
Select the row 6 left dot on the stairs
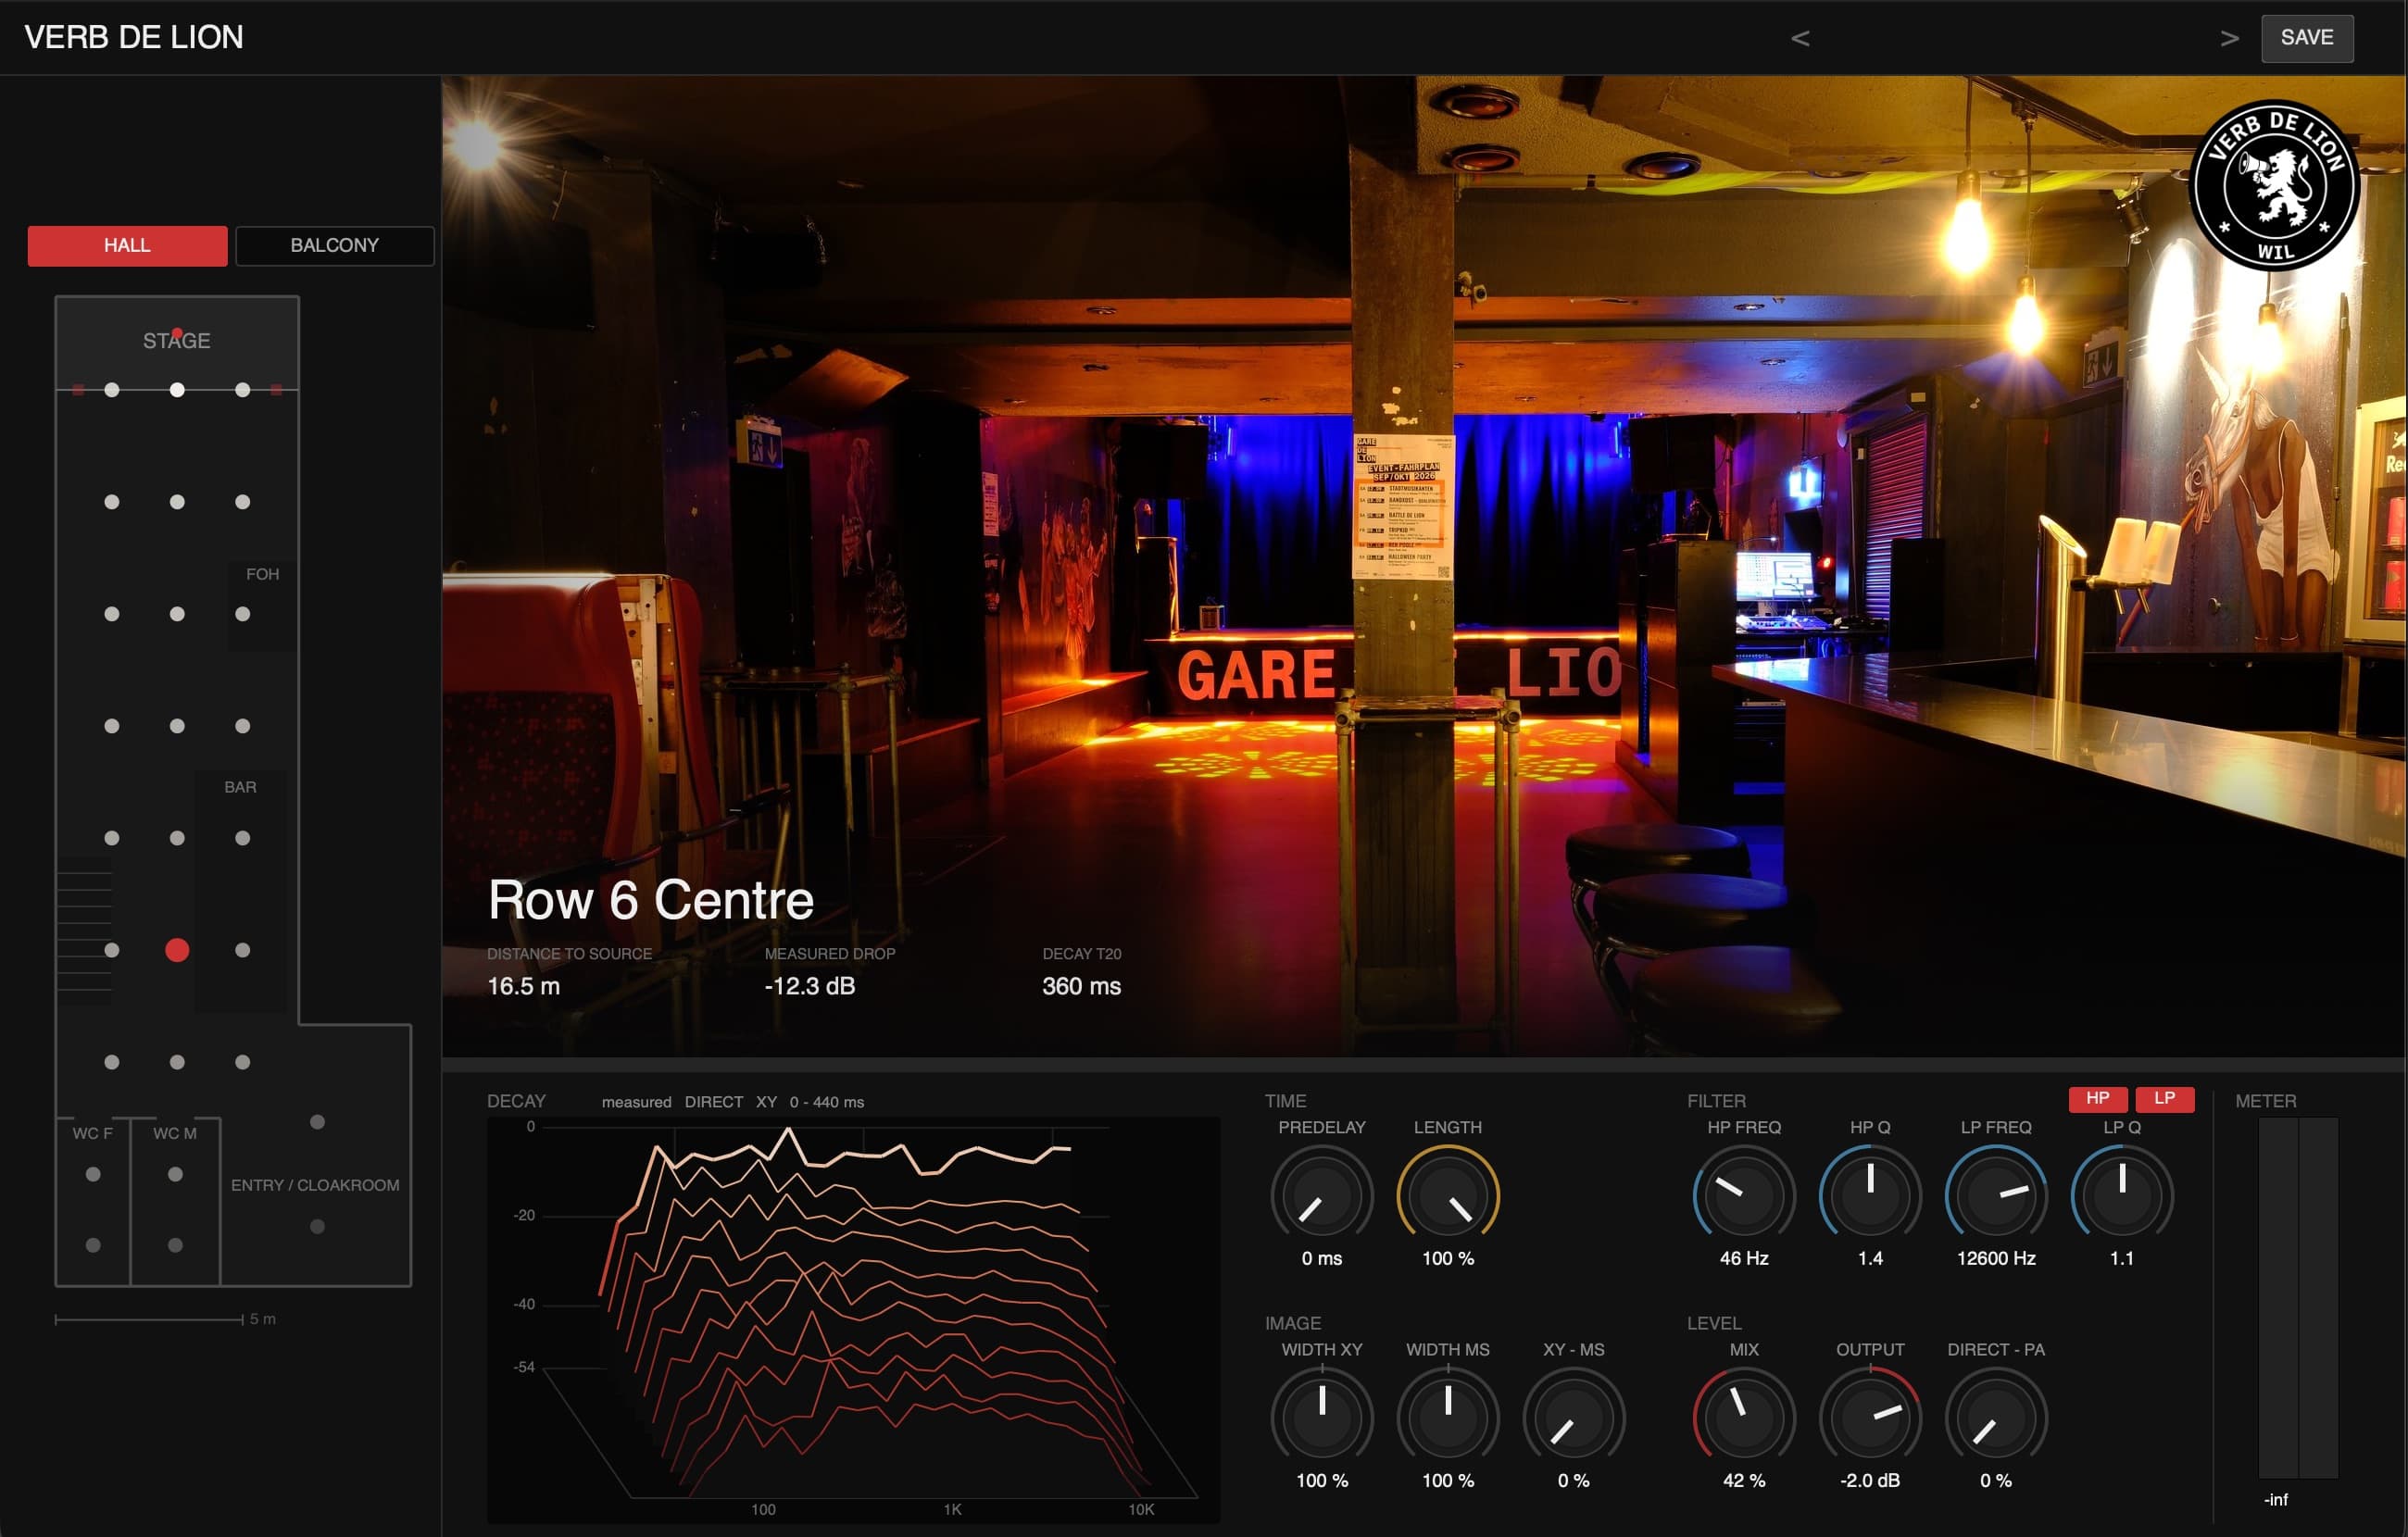(112, 950)
